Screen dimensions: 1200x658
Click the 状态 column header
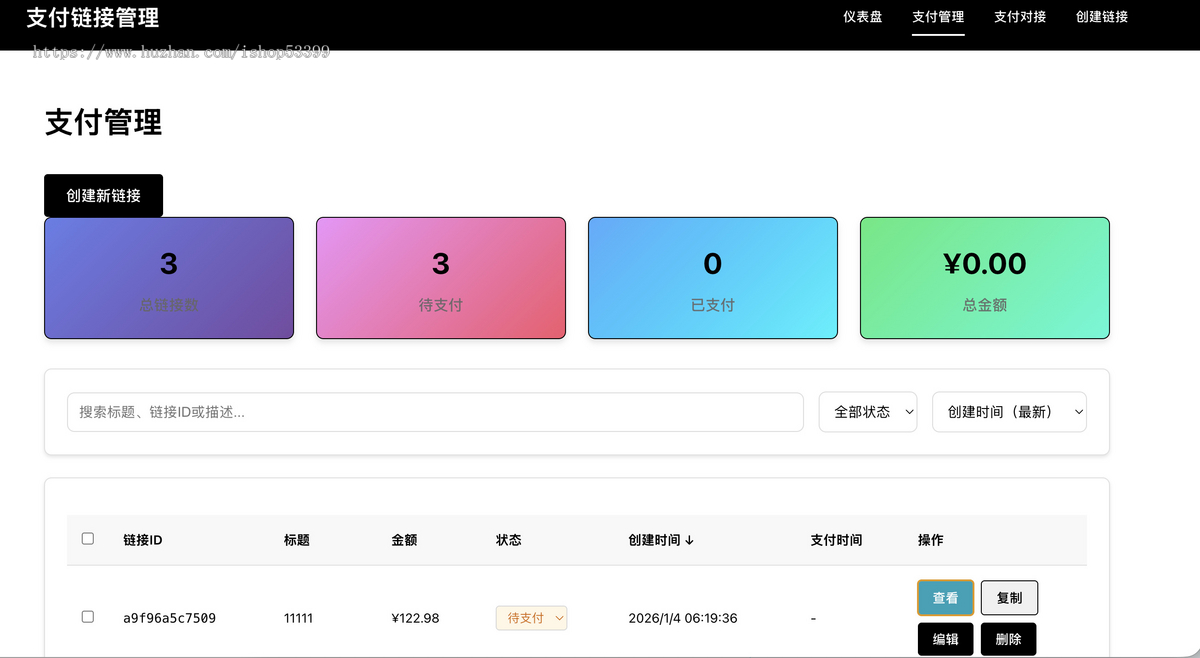(509, 540)
